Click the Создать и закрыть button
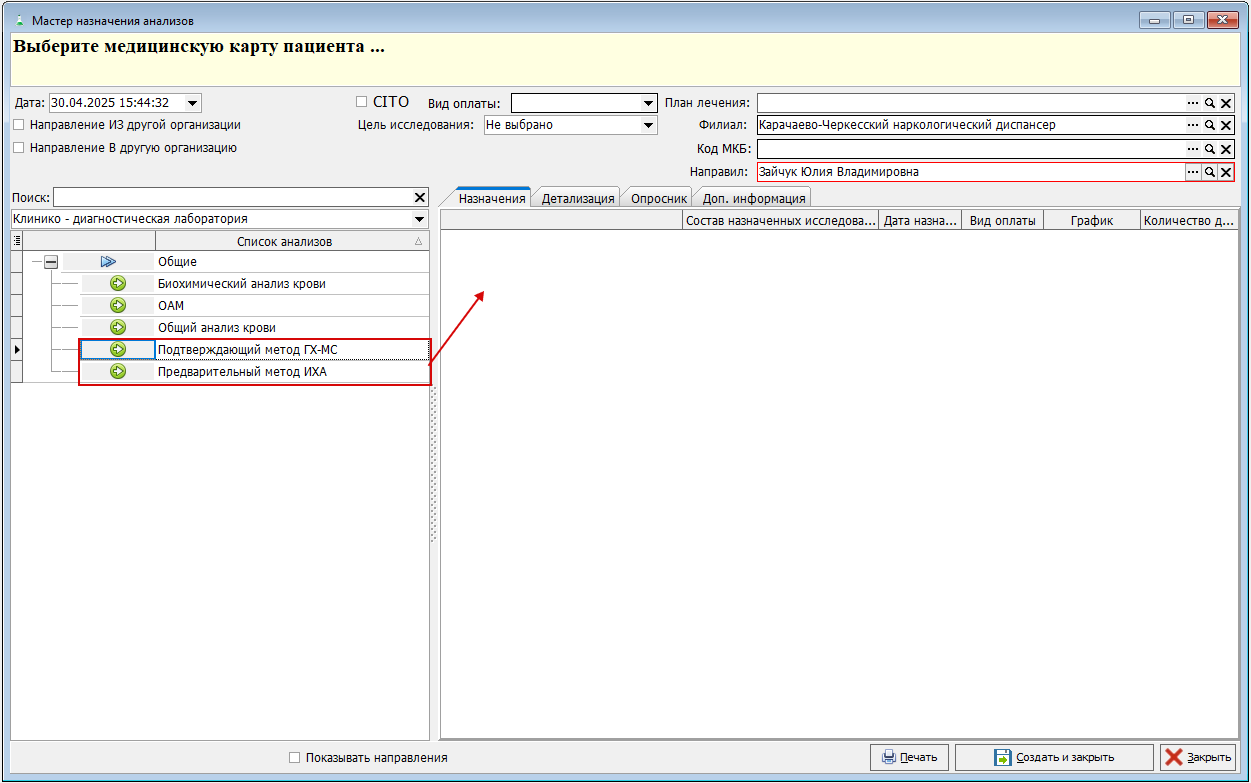Viewport: 1251px width, 783px height. point(1054,757)
